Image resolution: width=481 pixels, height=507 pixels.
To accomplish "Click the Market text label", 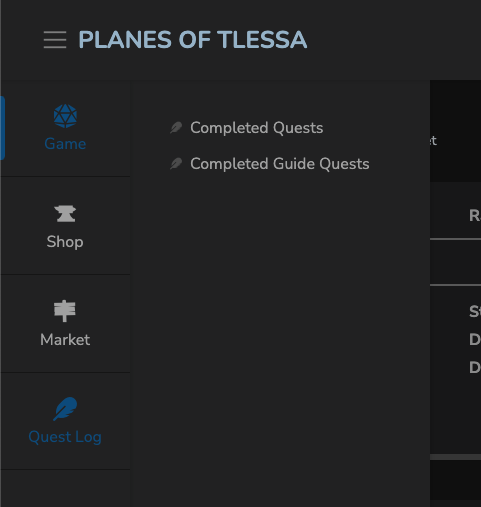I will [x=65, y=340].
